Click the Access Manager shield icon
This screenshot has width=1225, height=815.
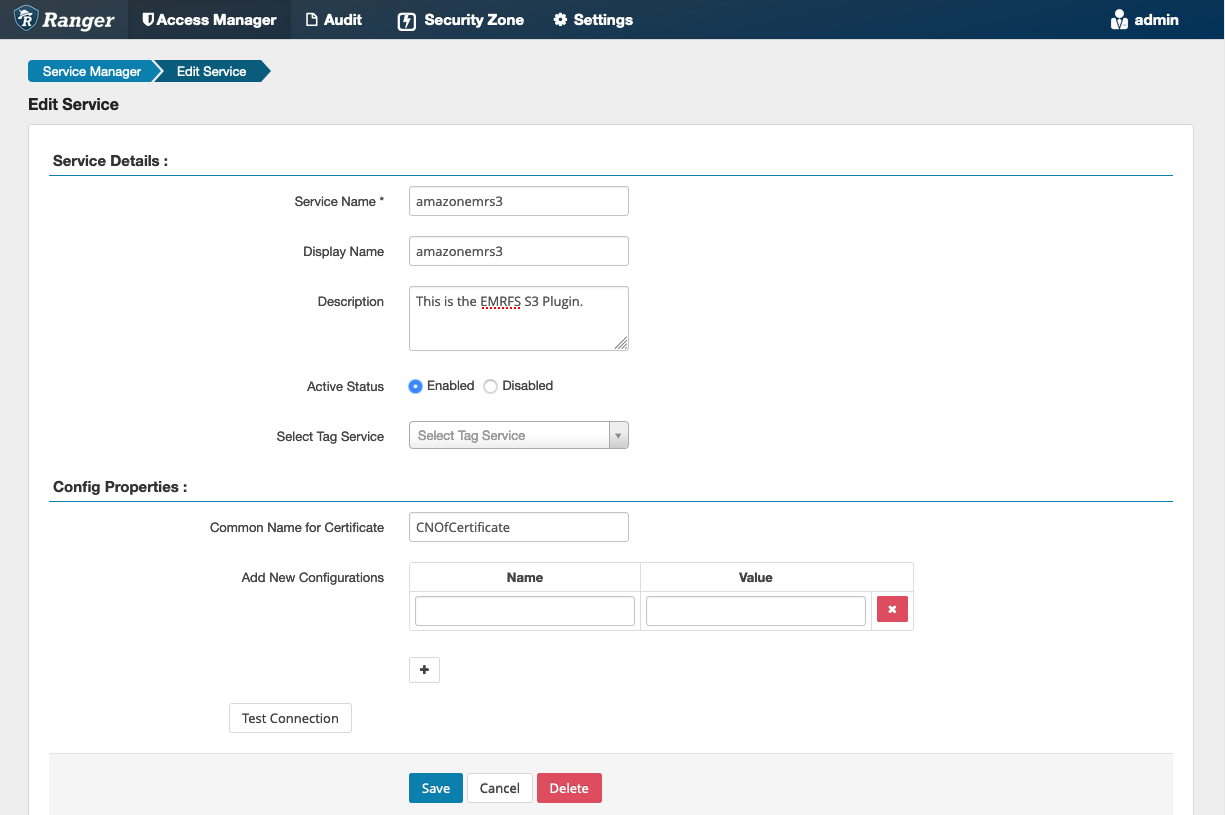point(148,20)
